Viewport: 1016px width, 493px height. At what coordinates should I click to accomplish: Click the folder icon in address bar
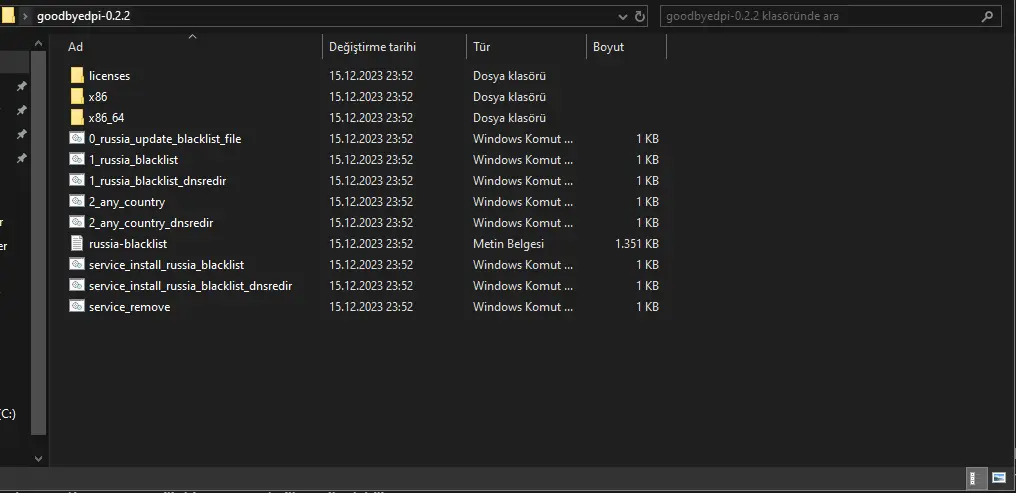pos(7,16)
